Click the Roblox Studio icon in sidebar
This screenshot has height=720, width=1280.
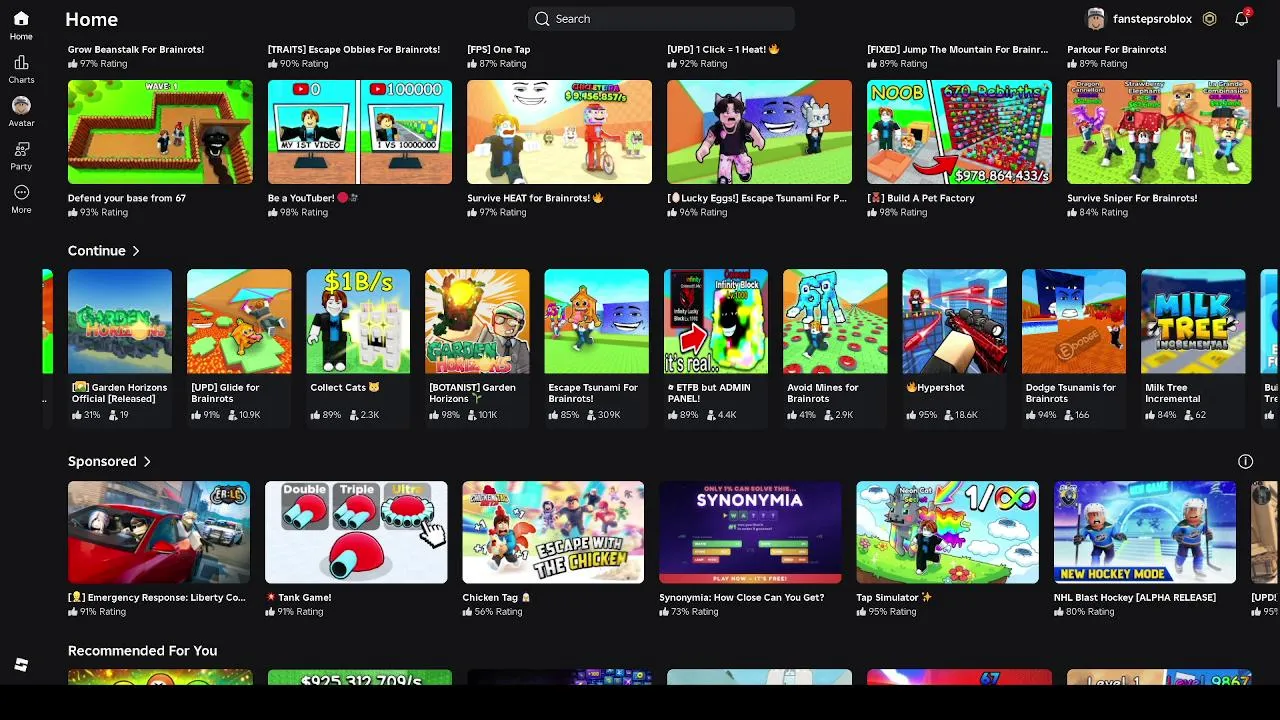pyautogui.click(x=21, y=665)
